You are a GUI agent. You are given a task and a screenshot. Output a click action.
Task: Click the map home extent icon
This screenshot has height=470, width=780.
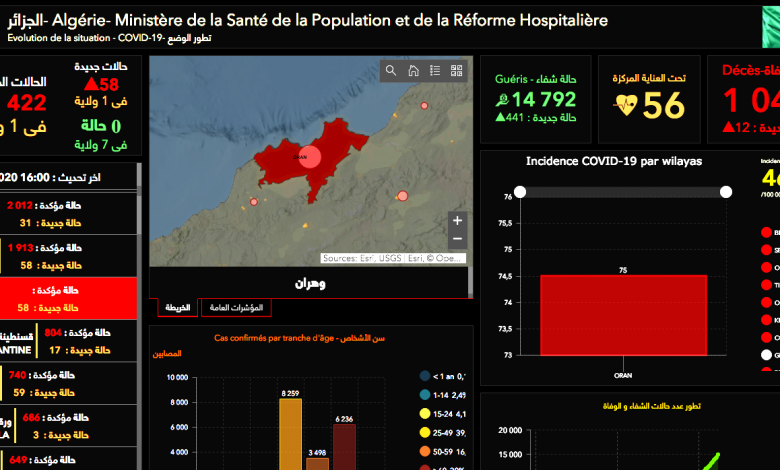413,71
